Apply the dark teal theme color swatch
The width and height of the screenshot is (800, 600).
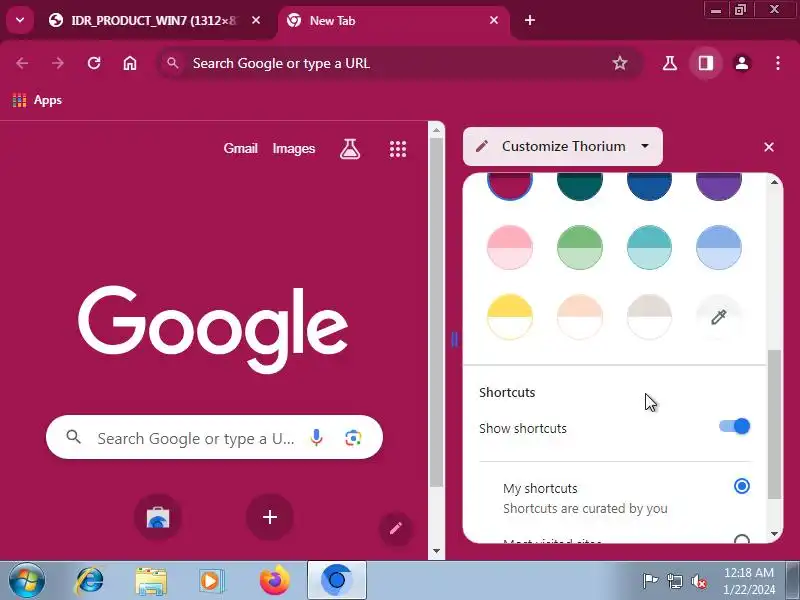[x=580, y=186]
